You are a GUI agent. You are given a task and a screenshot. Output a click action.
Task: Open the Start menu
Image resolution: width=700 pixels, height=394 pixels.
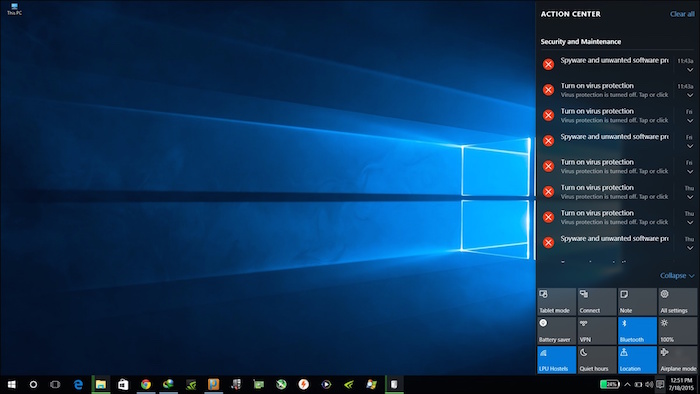coord(12,384)
